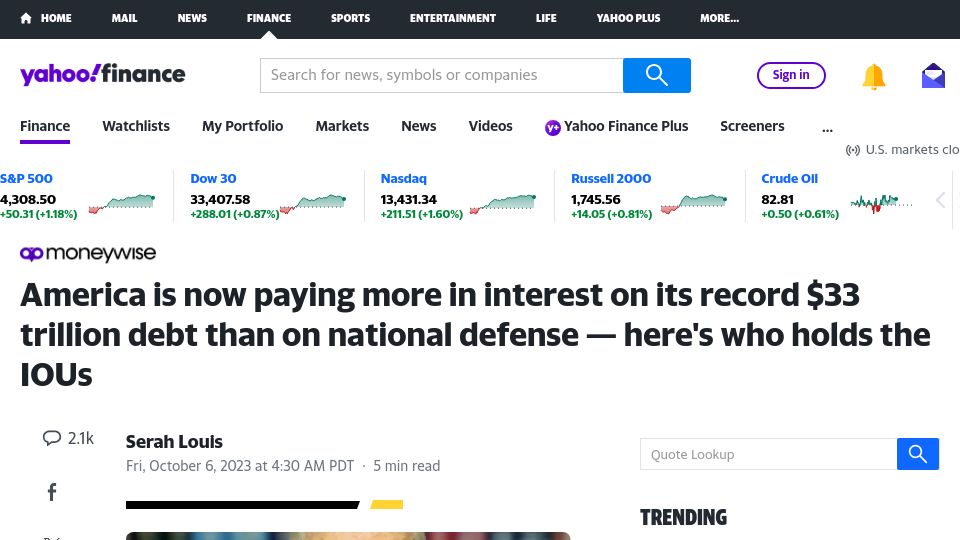The height and width of the screenshot is (540, 960).
Task: Open the MORE... top bar menu
Action: tap(719, 18)
